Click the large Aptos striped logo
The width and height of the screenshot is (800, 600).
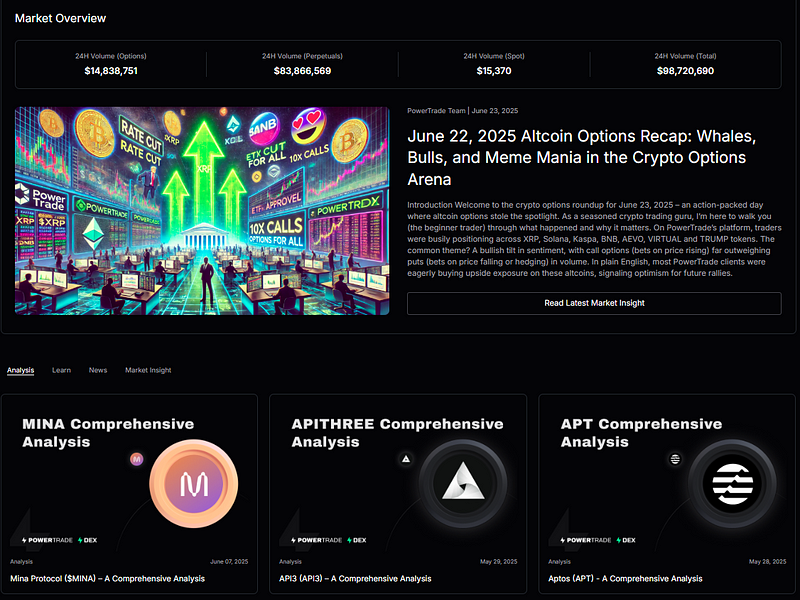coord(732,484)
